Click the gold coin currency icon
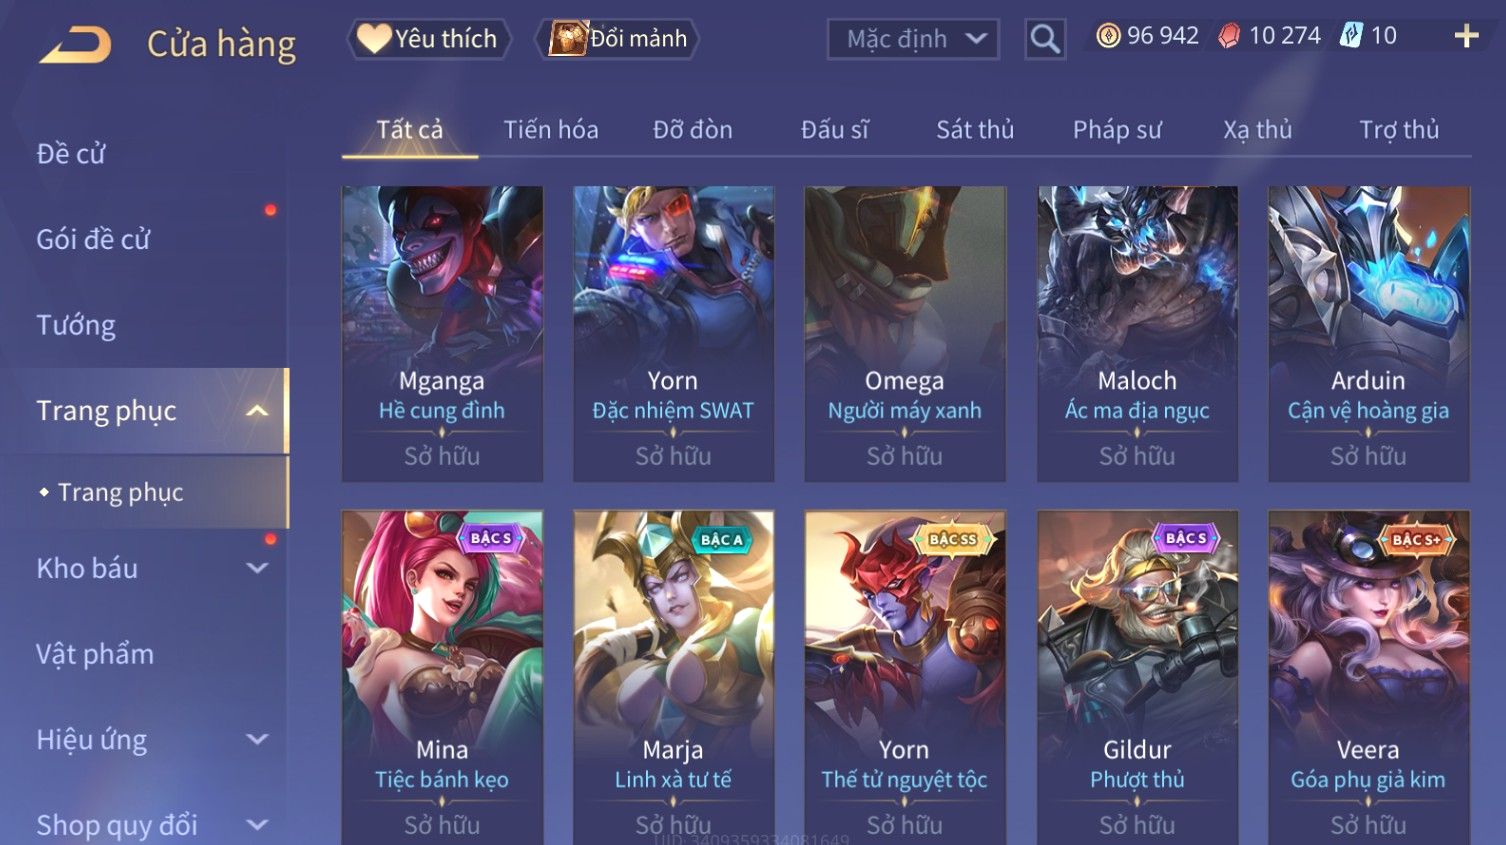Image resolution: width=1506 pixels, height=845 pixels. [x=1108, y=36]
